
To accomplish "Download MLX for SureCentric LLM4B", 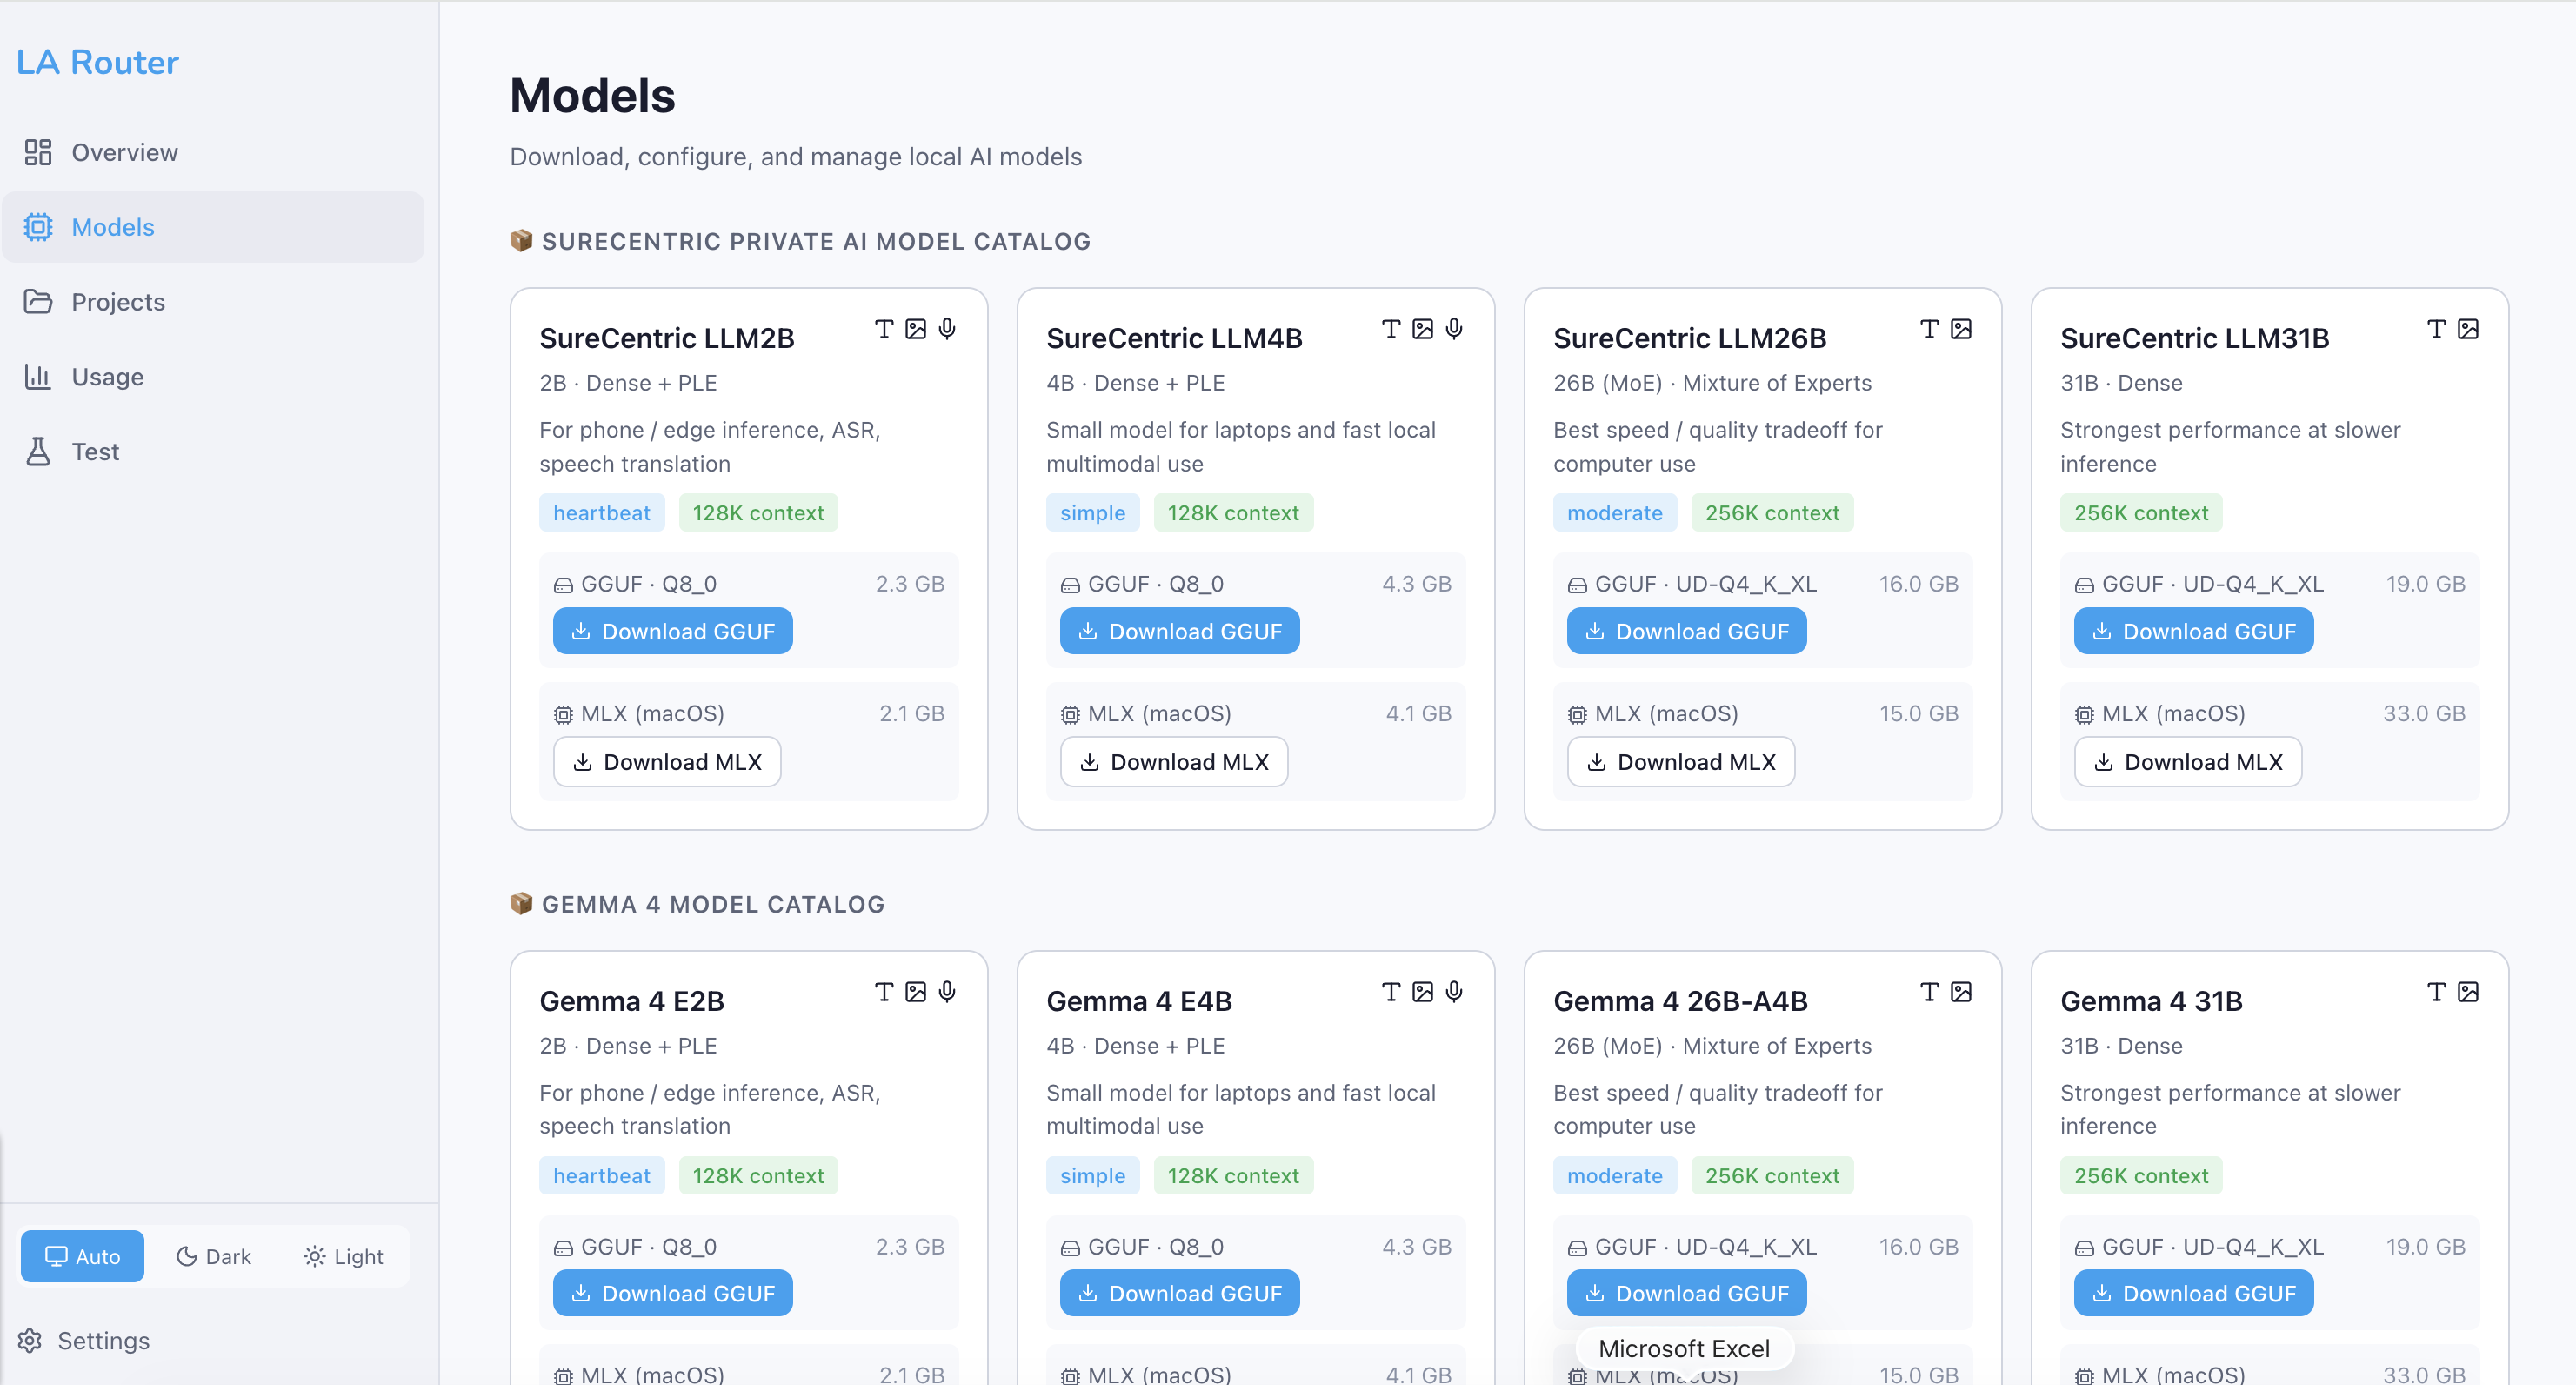I will coord(1174,762).
